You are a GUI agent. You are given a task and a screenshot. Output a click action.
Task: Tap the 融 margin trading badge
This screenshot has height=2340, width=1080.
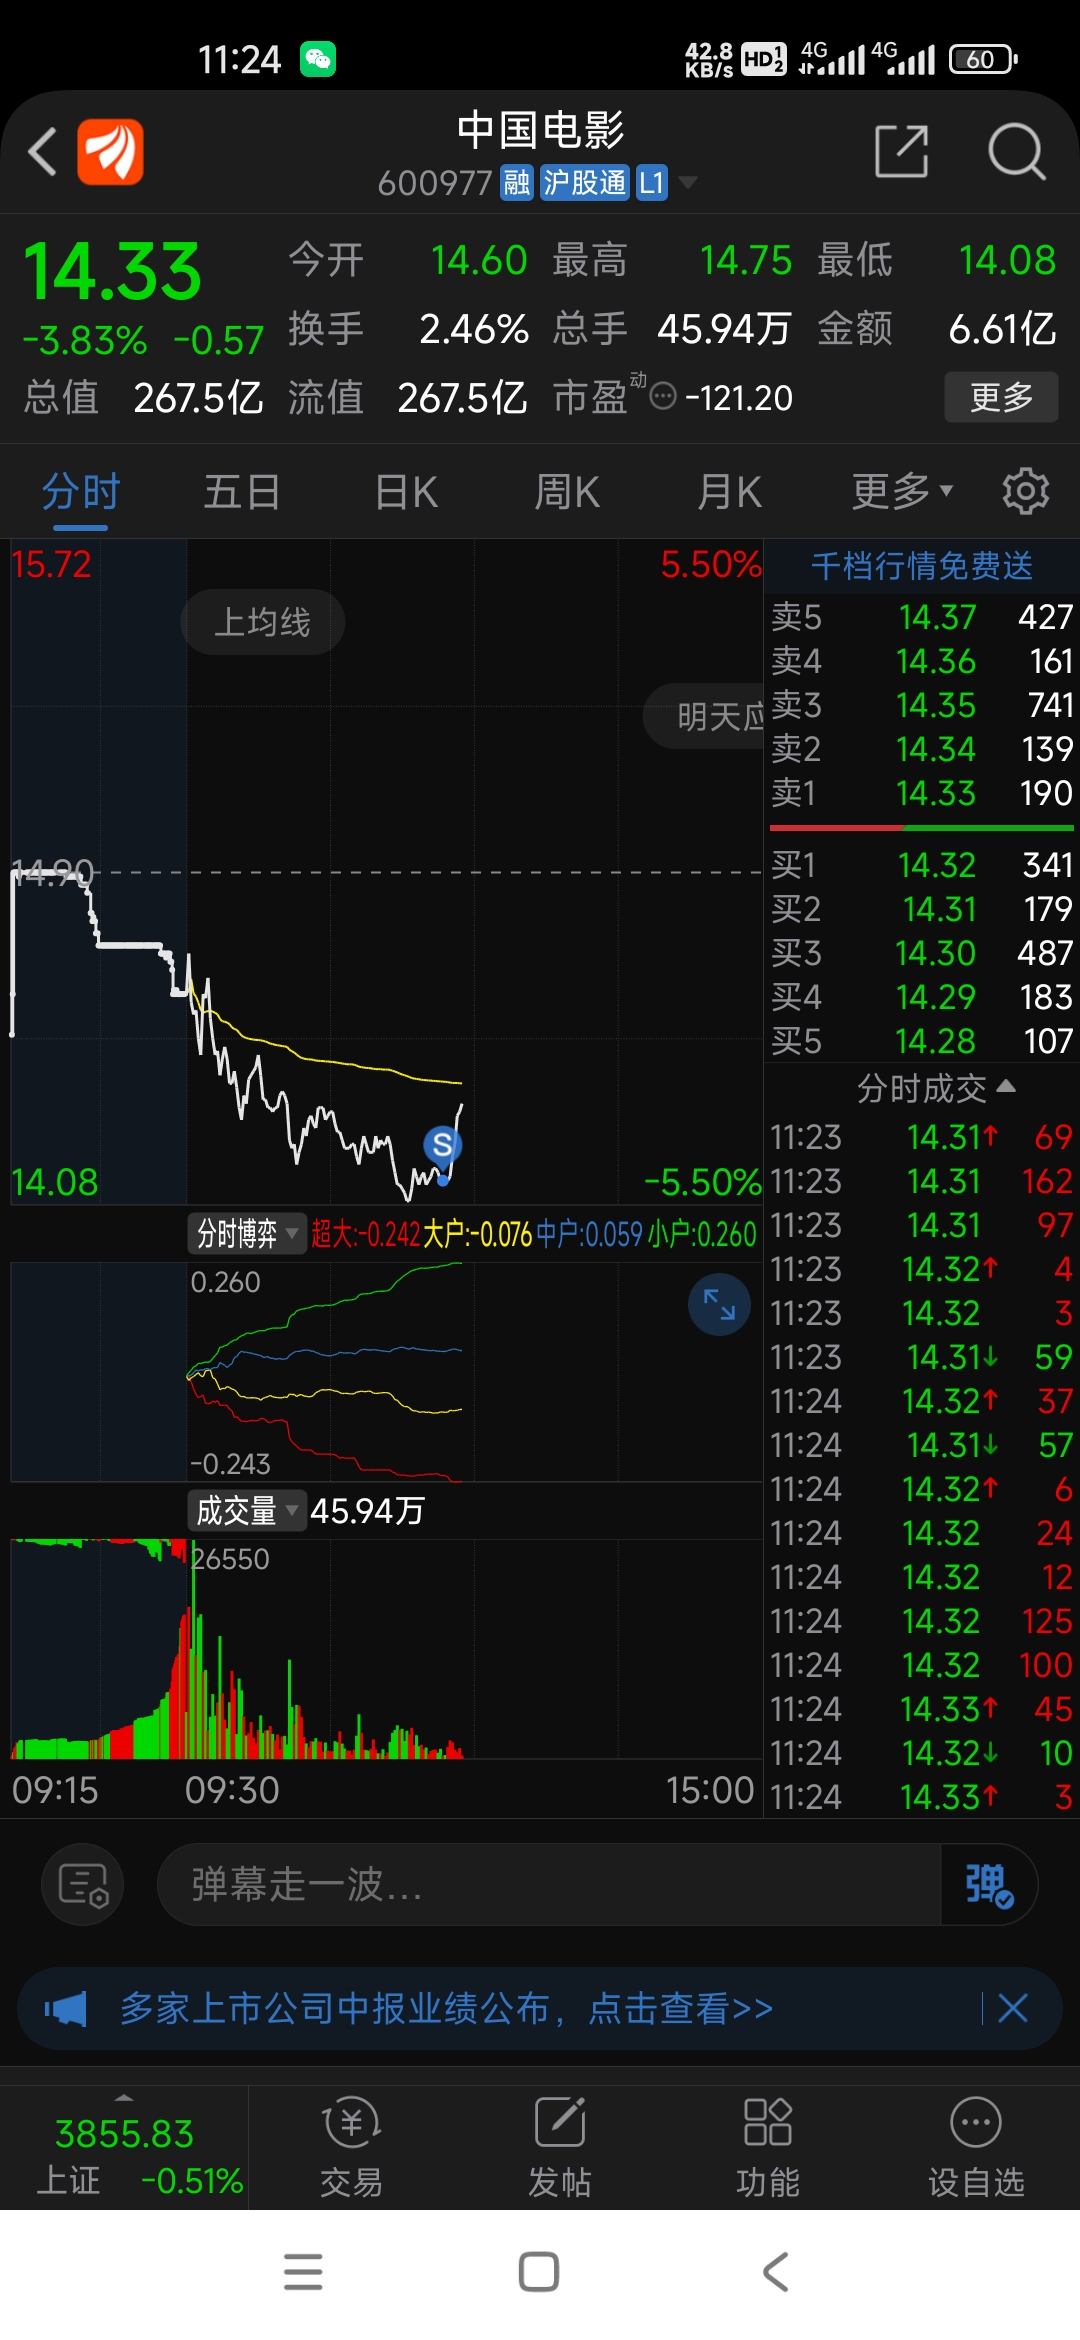click(517, 183)
